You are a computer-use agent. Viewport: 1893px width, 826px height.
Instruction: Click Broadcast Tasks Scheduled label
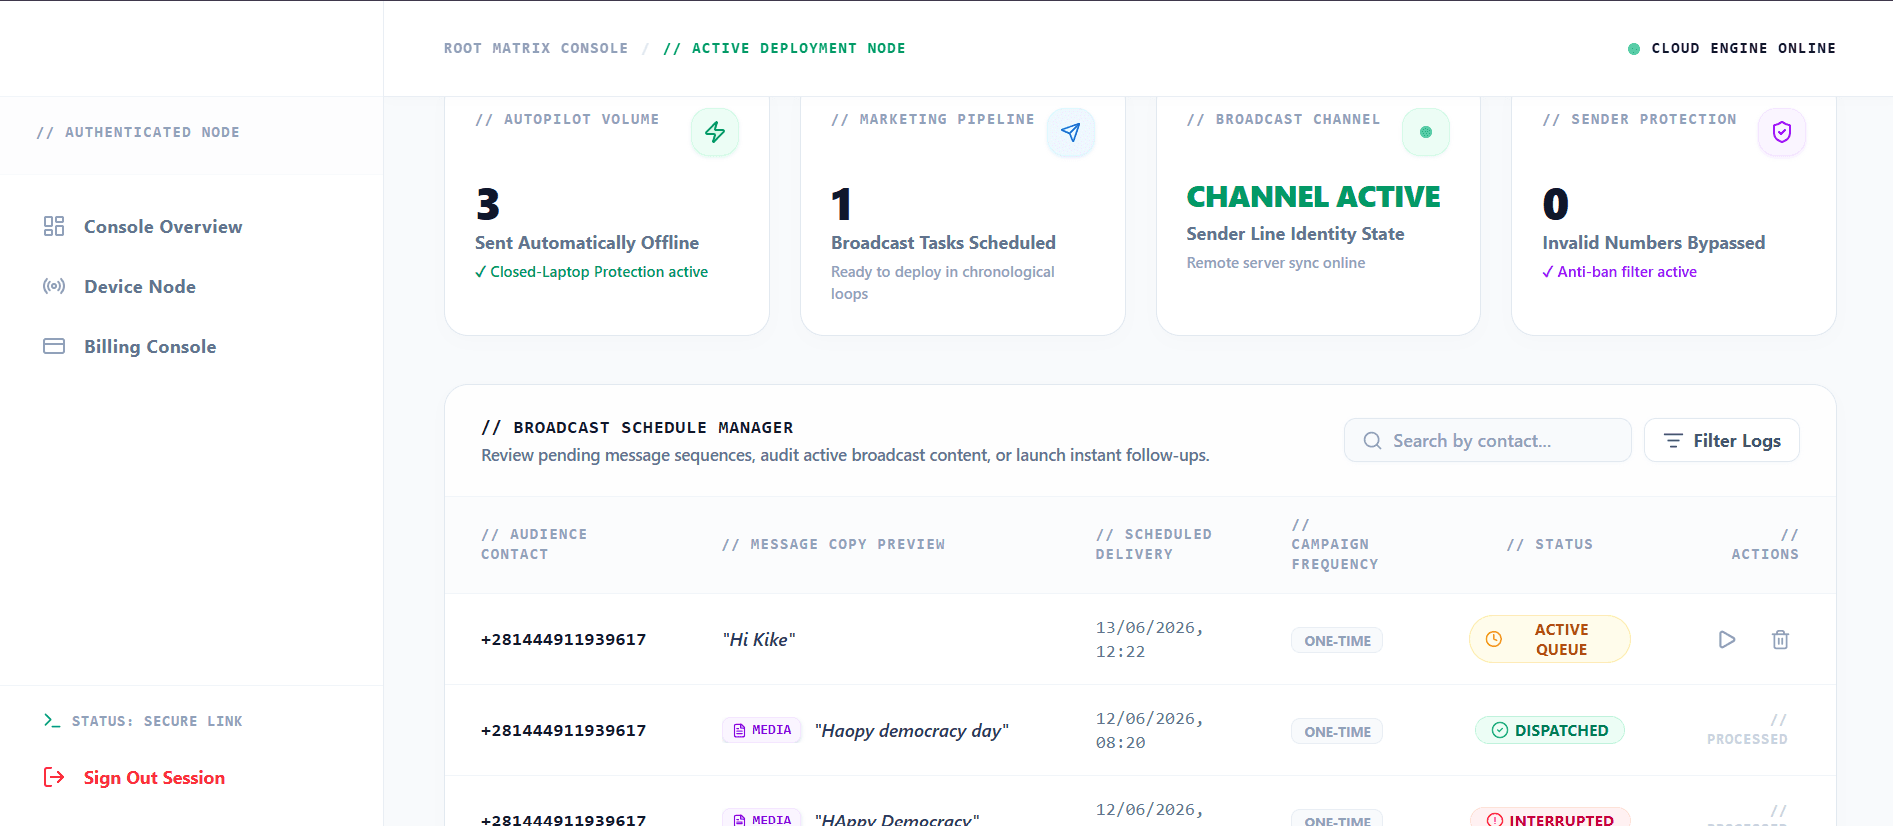(x=943, y=243)
